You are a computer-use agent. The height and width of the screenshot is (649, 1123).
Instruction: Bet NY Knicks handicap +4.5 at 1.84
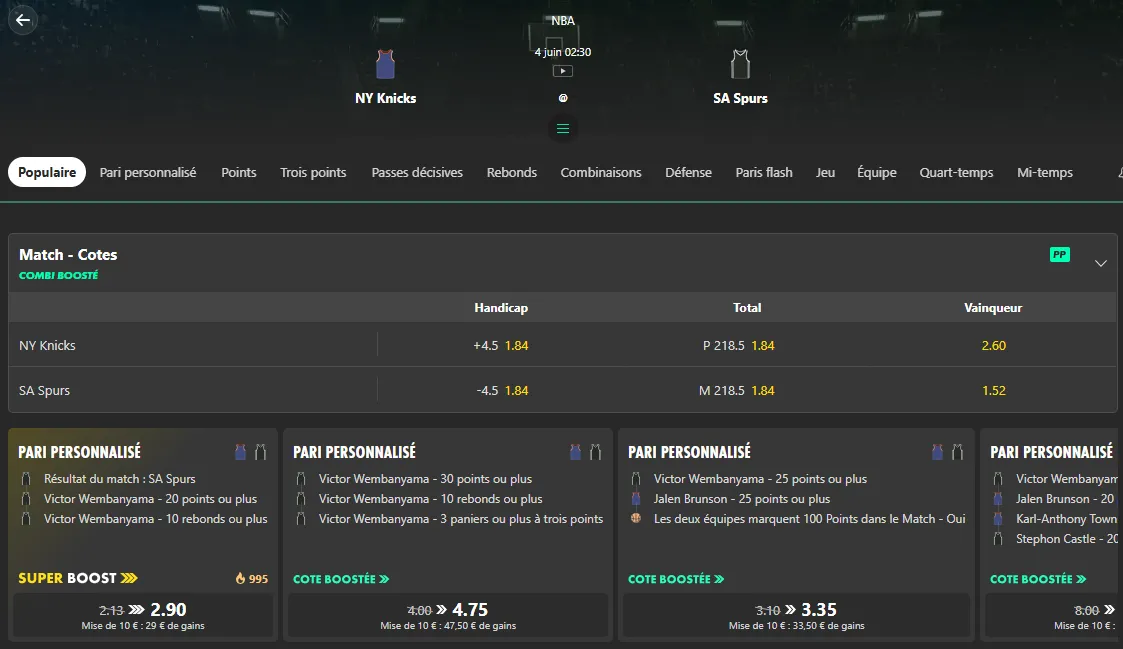(x=501, y=345)
